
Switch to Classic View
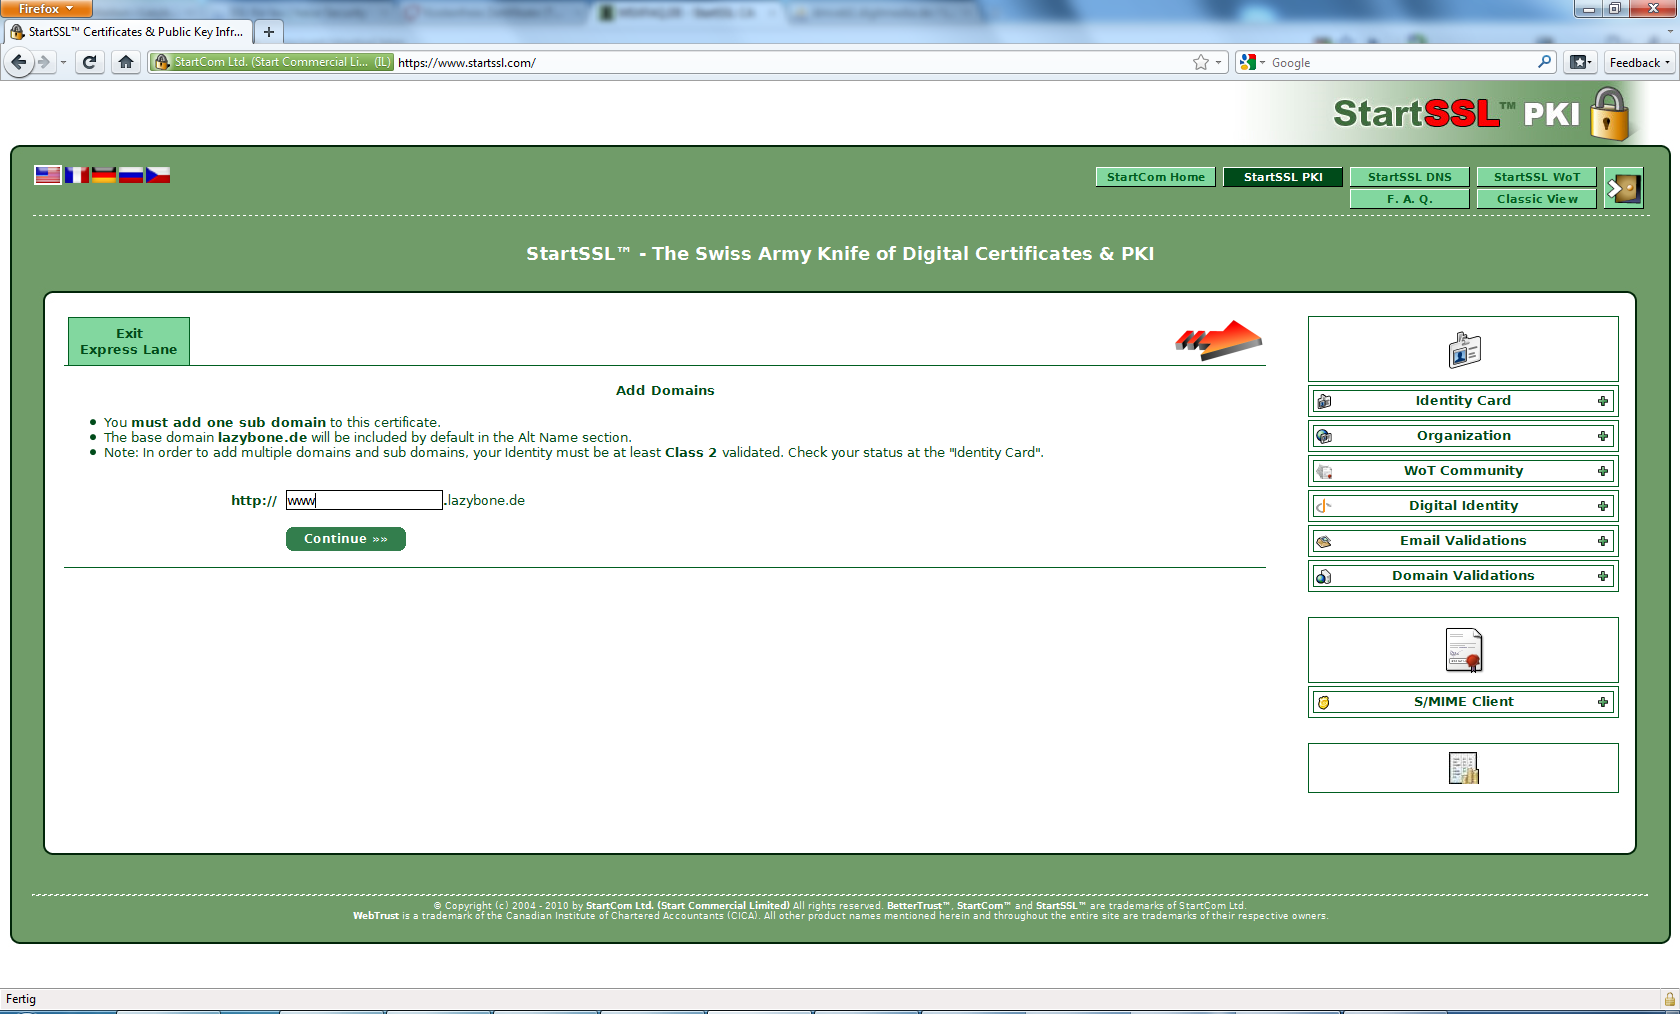coord(1537,199)
